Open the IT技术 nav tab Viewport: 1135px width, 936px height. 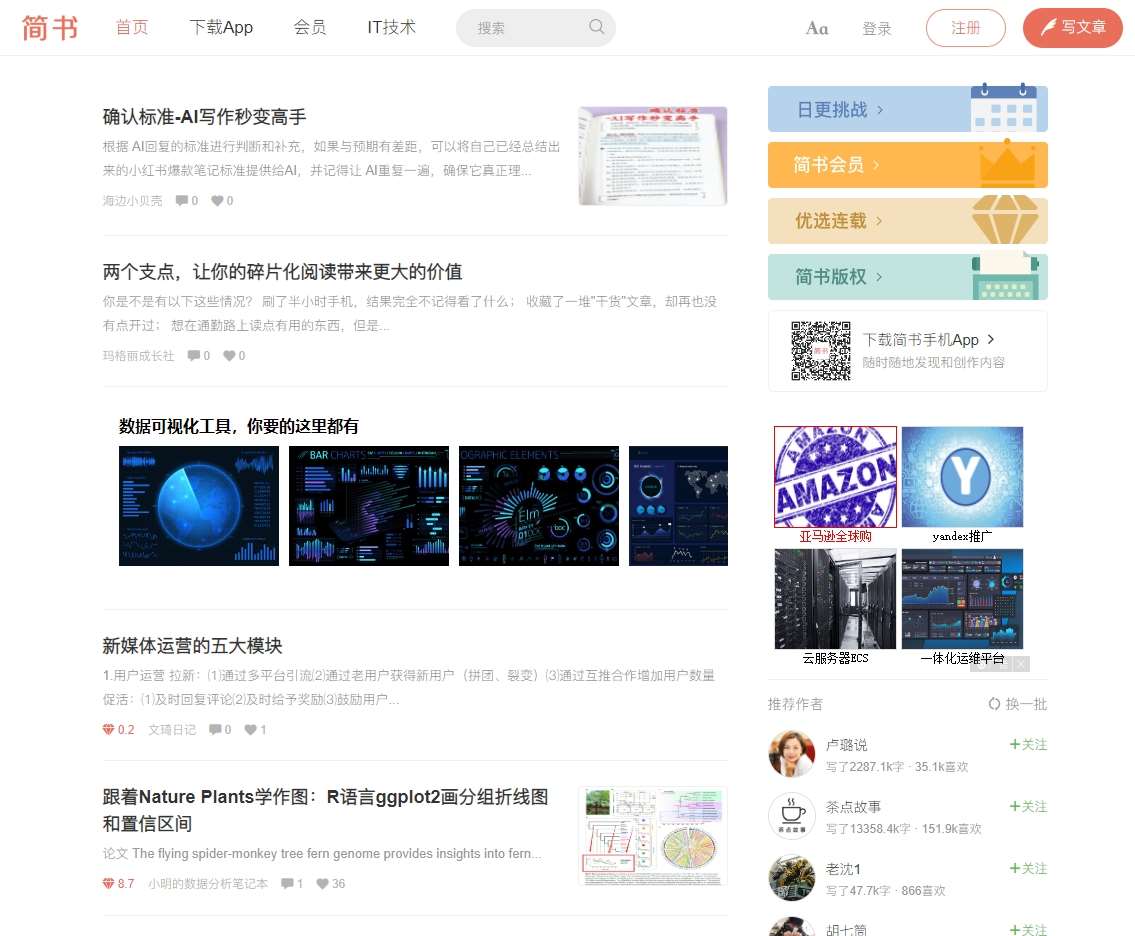pyautogui.click(x=391, y=27)
